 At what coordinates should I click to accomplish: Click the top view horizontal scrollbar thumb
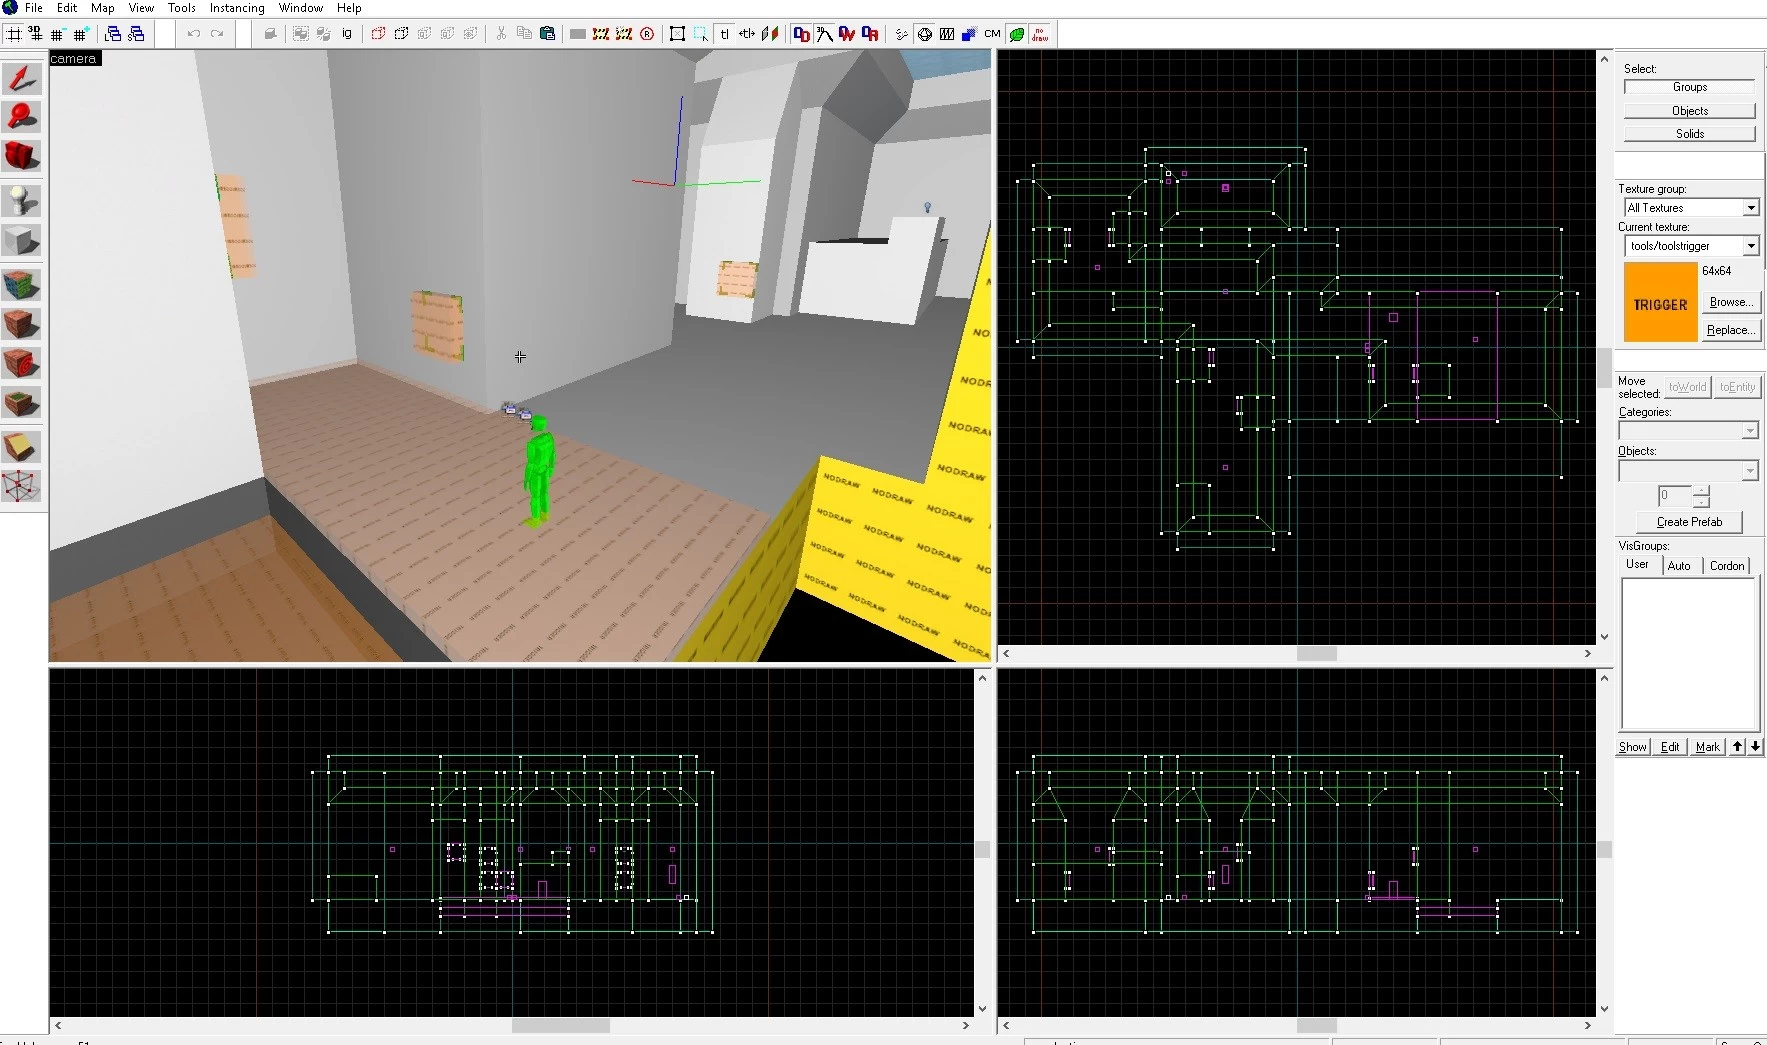pos(1316,654)
